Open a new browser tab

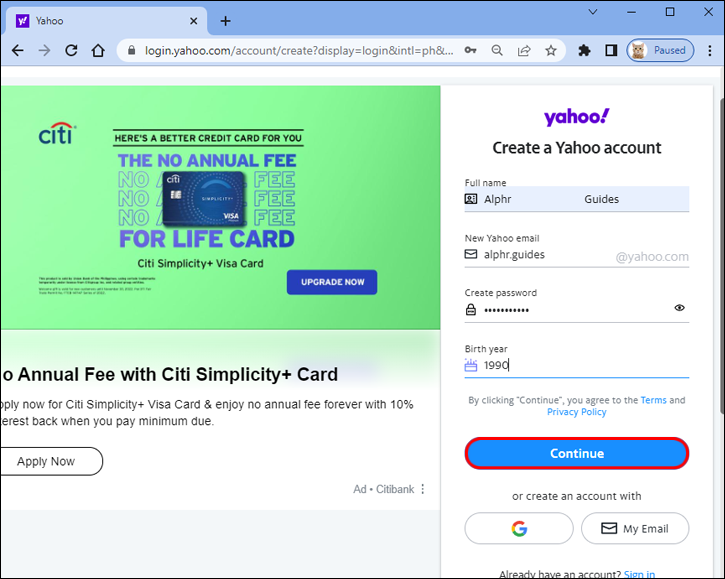coord(226,21)
